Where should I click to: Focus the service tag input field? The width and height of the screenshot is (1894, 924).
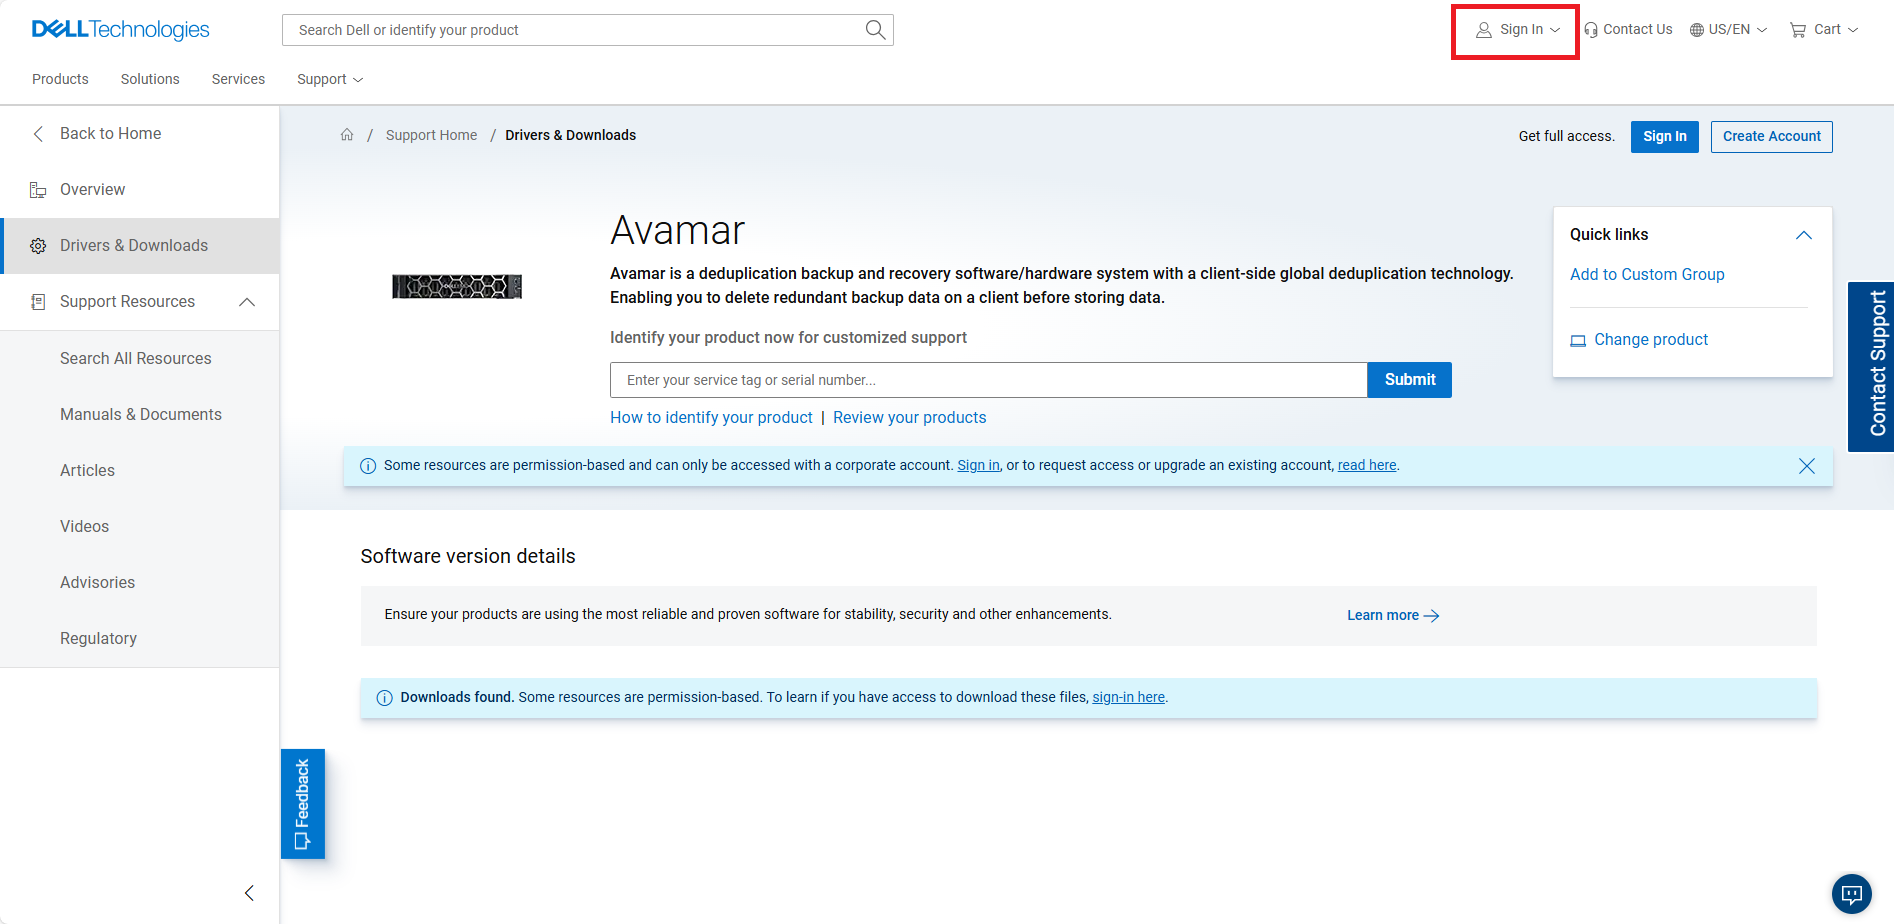point(988,380)
